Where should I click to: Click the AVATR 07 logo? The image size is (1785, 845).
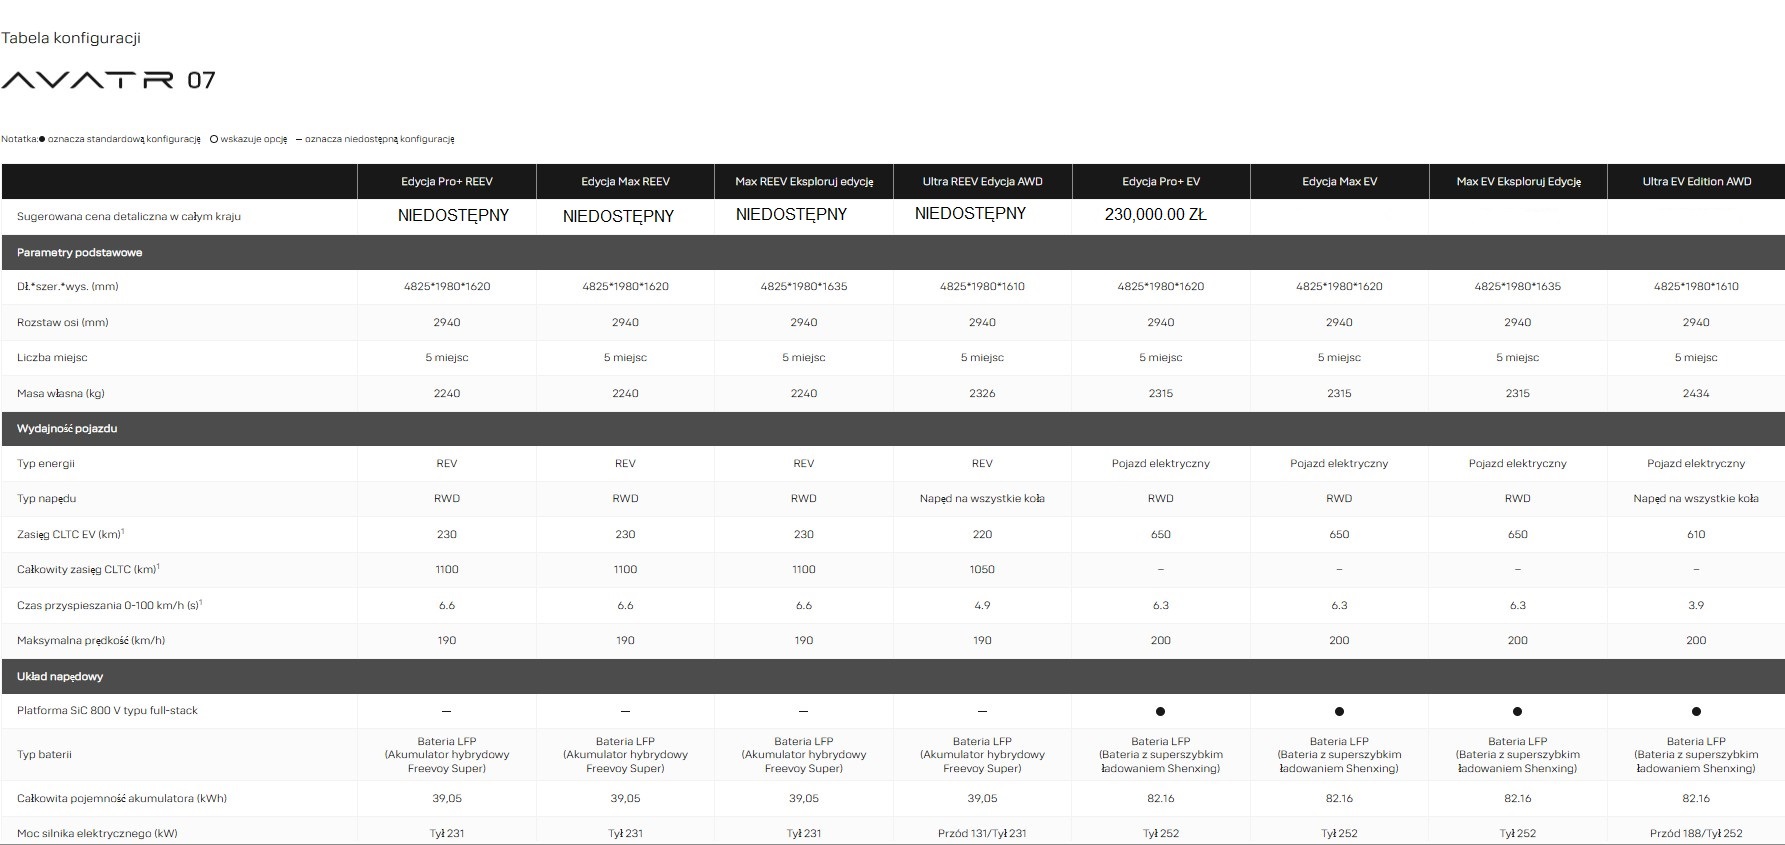tap(108, 80)
